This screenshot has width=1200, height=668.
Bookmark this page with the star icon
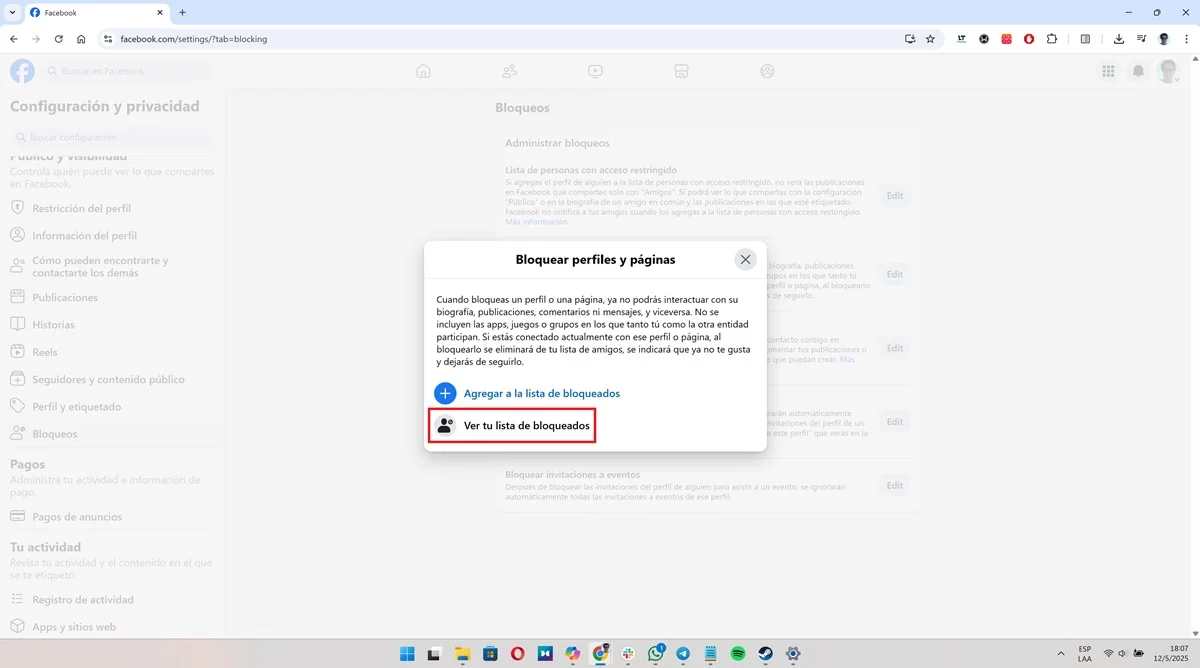coord(930,39)
